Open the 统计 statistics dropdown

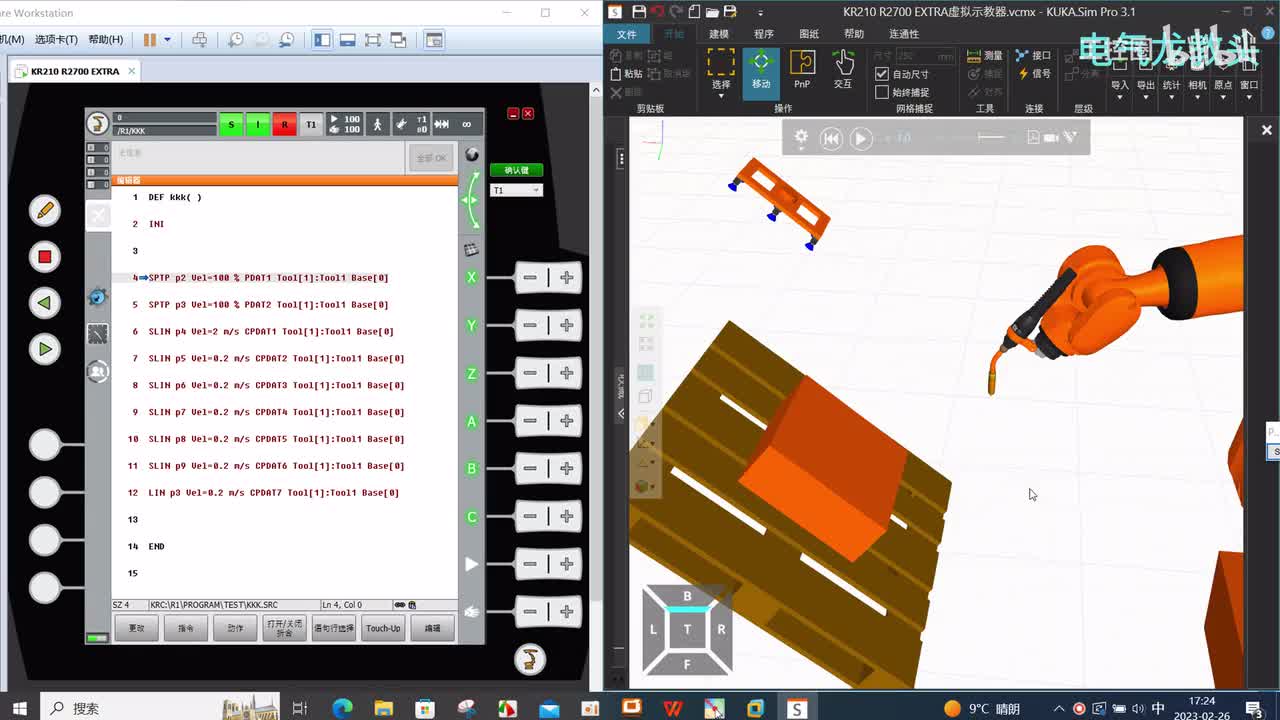1172,85
